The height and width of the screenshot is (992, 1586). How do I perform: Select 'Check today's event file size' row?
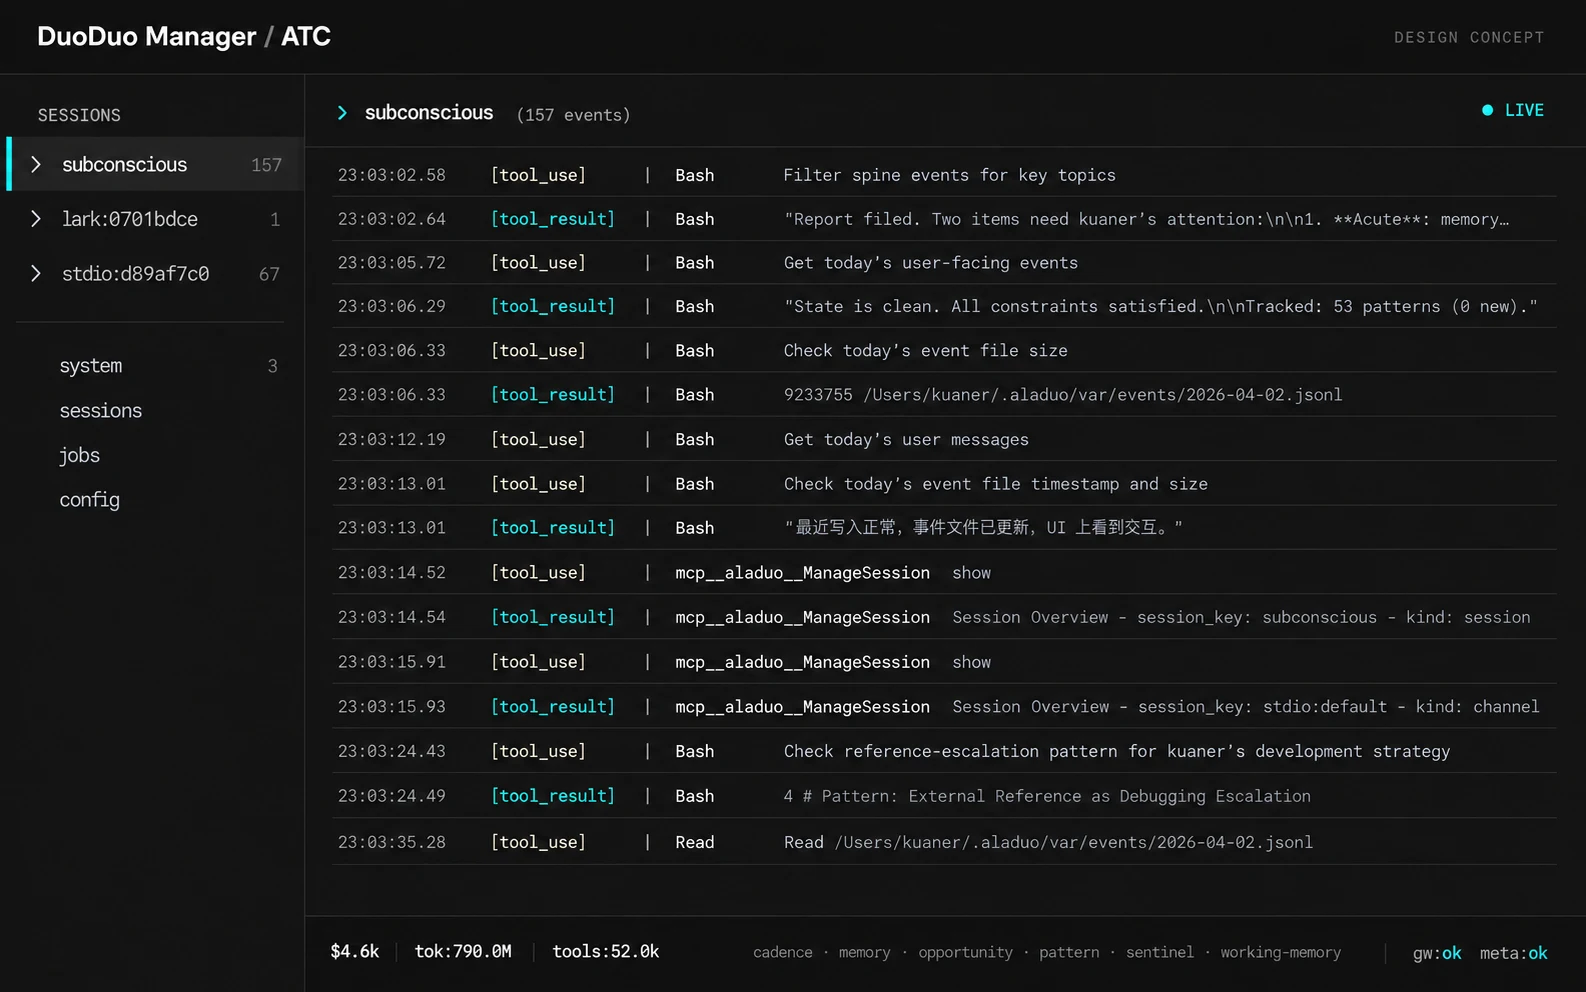tap(944, 351)
